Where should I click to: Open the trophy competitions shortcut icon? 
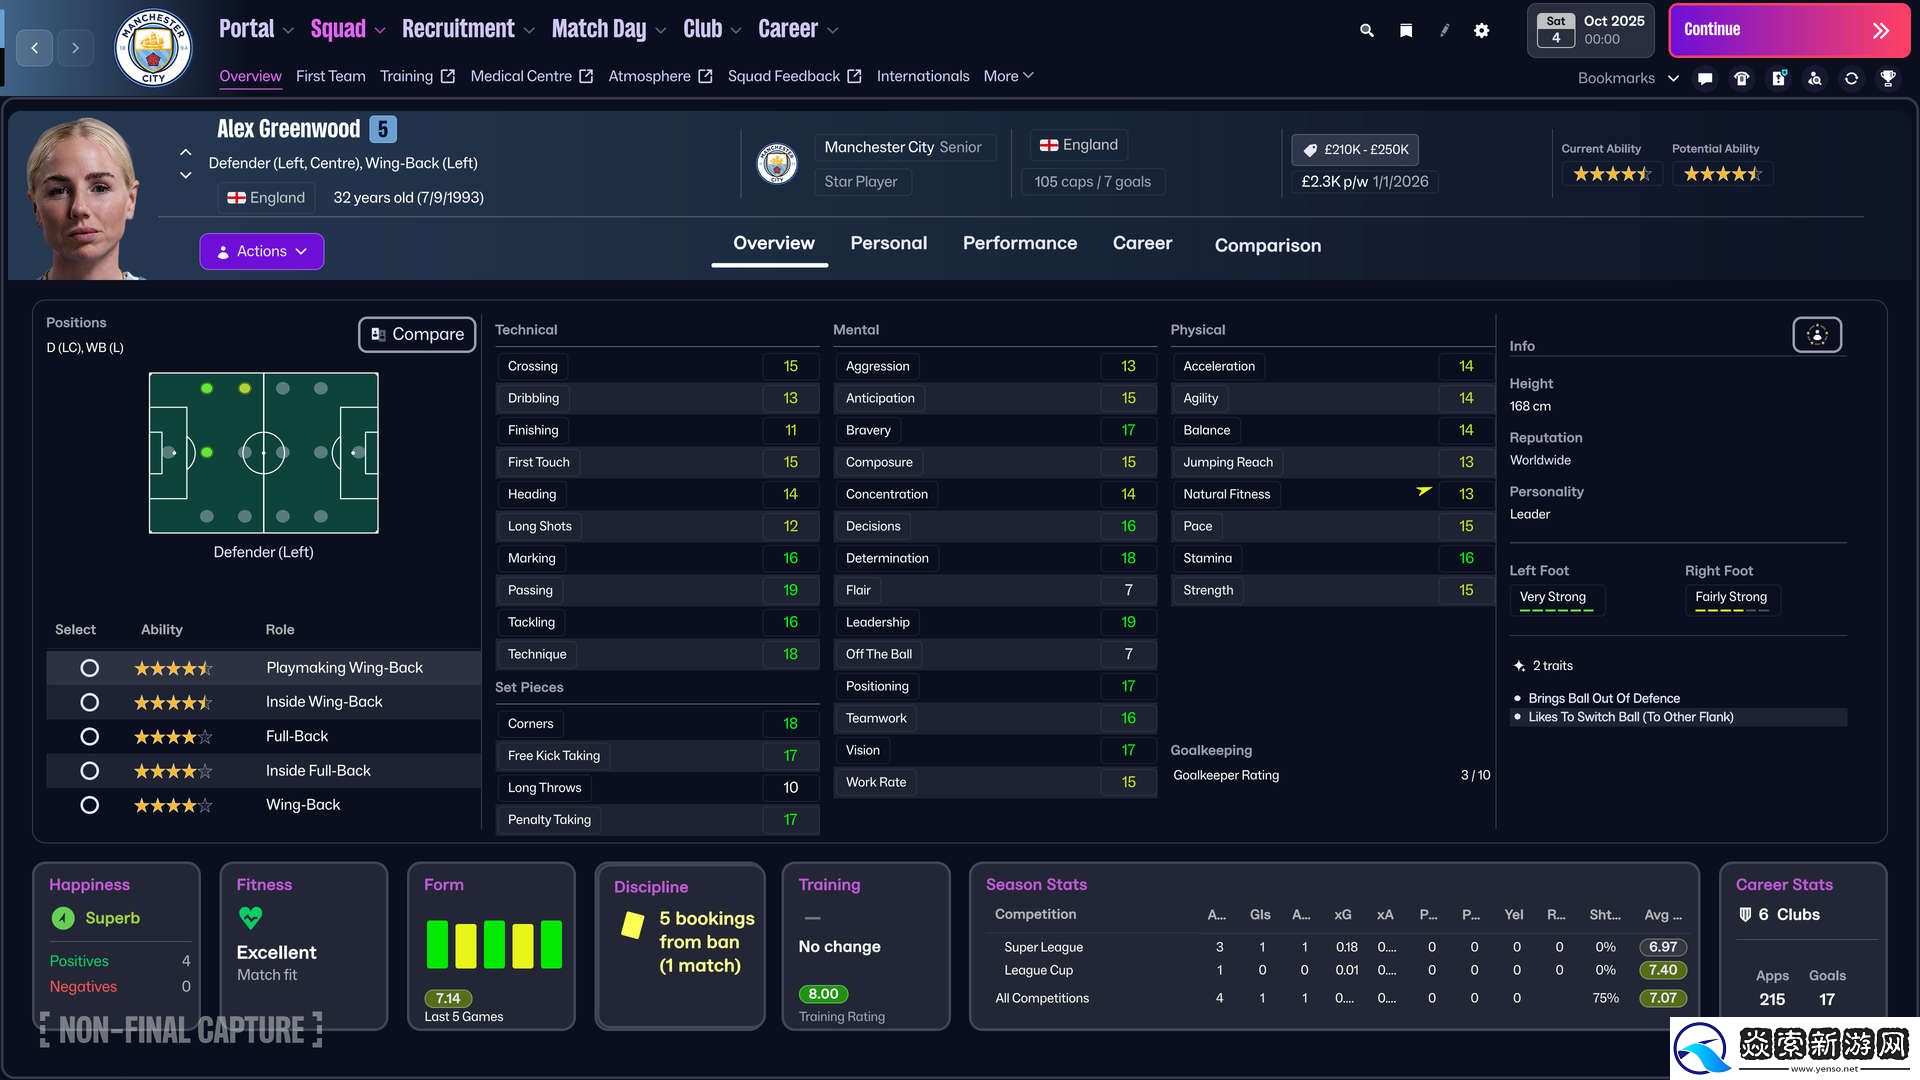click(1888, 78)
